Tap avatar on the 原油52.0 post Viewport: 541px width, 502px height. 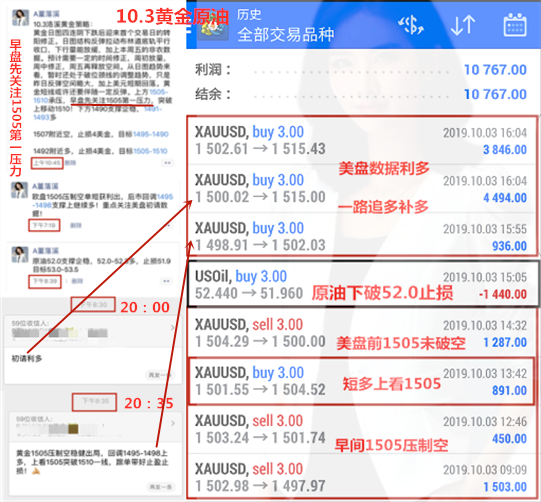pyautogui.click(x=20, y=254)
